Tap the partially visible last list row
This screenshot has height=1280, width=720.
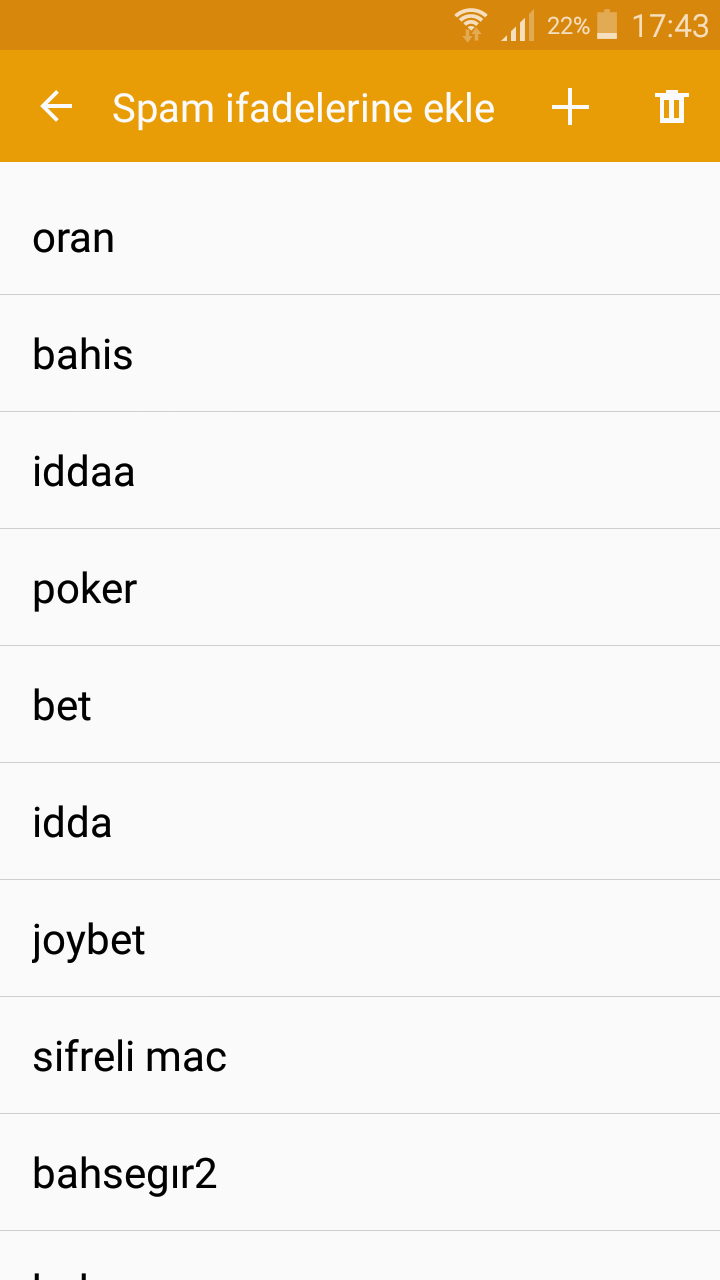[360, 1258]
